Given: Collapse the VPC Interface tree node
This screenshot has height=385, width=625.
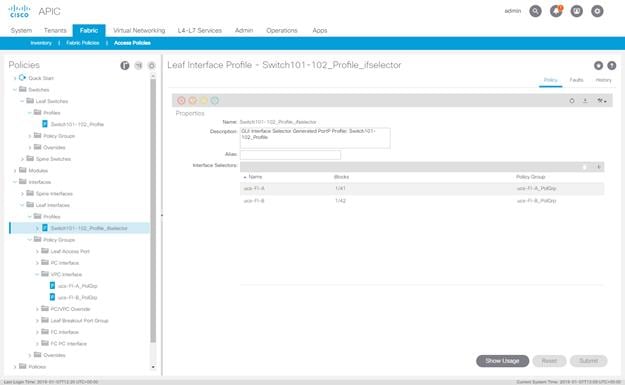Looking at the screenshot, I should [37, 275].
